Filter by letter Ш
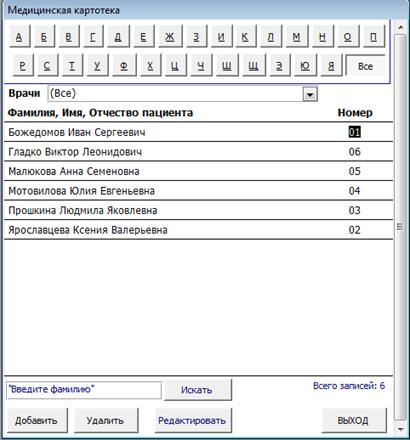The width and height of the screenshot is (410, 440). [x=227, y=65]
